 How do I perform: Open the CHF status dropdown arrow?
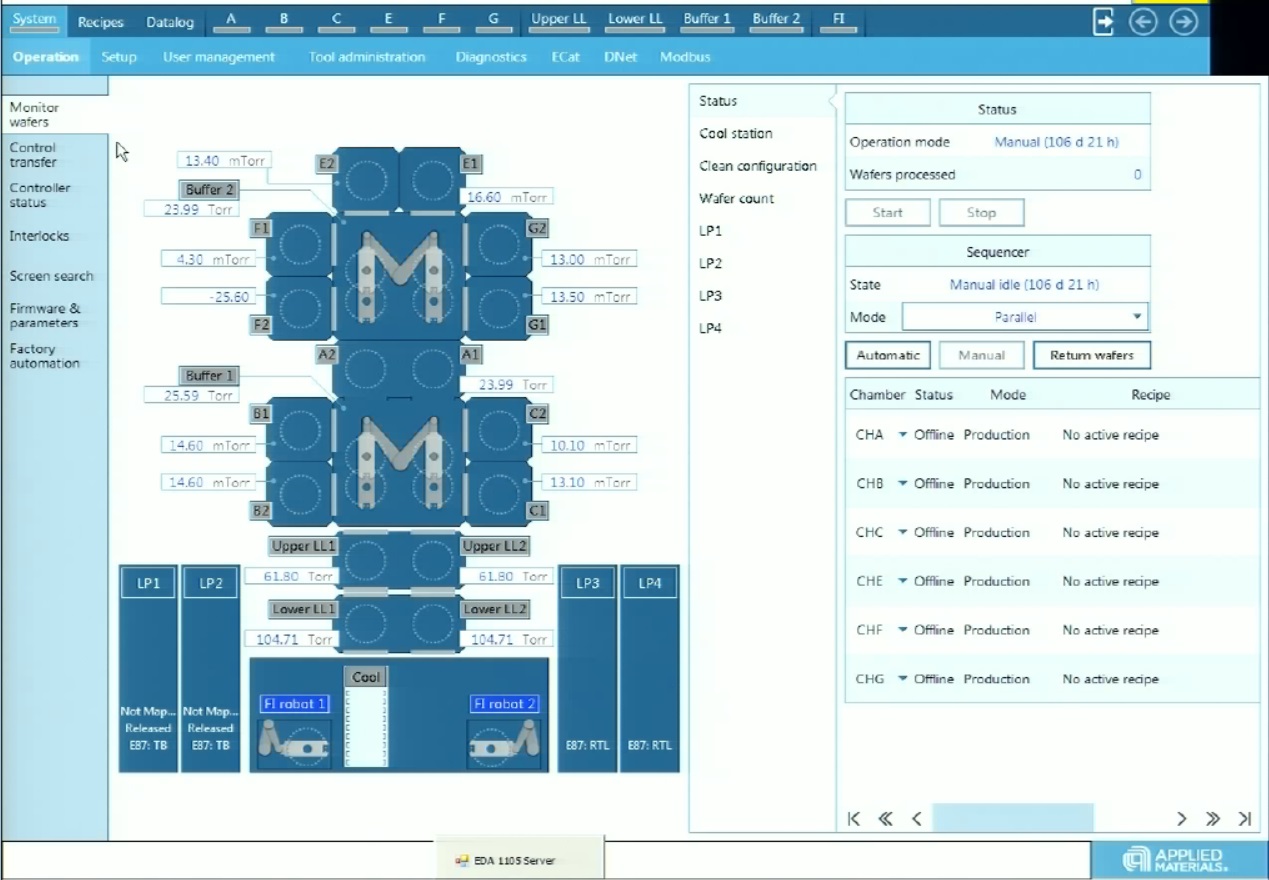coord(902,630)
